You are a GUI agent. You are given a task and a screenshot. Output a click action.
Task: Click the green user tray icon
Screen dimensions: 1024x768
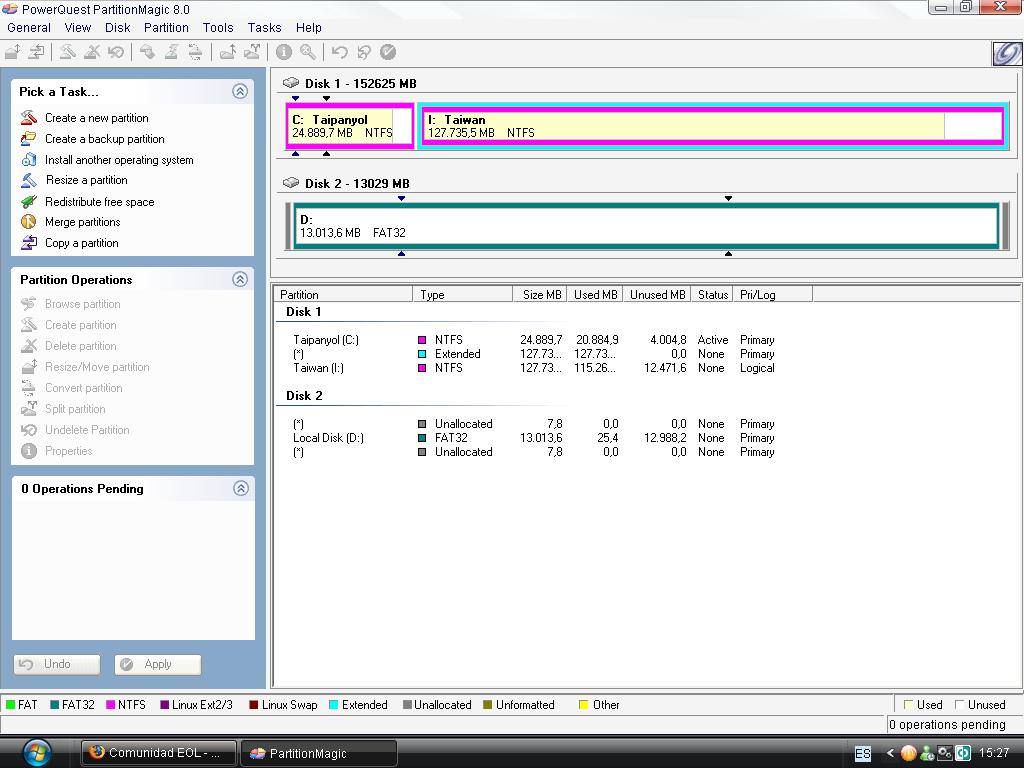click(x=927, y=754)
